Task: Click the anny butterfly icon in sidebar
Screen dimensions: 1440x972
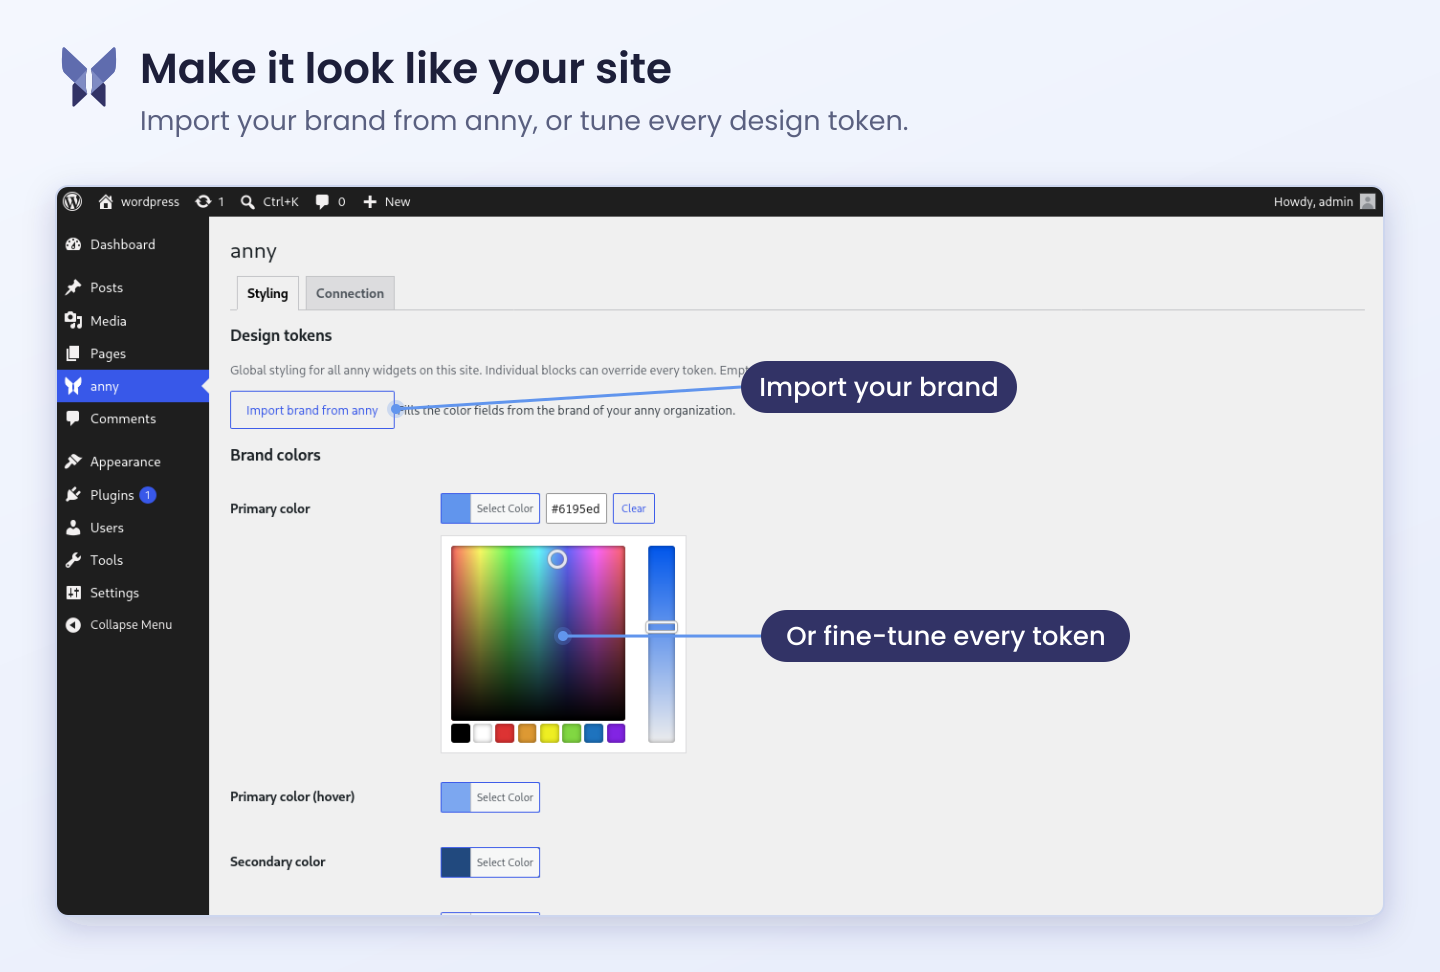Action: (73, 386)
